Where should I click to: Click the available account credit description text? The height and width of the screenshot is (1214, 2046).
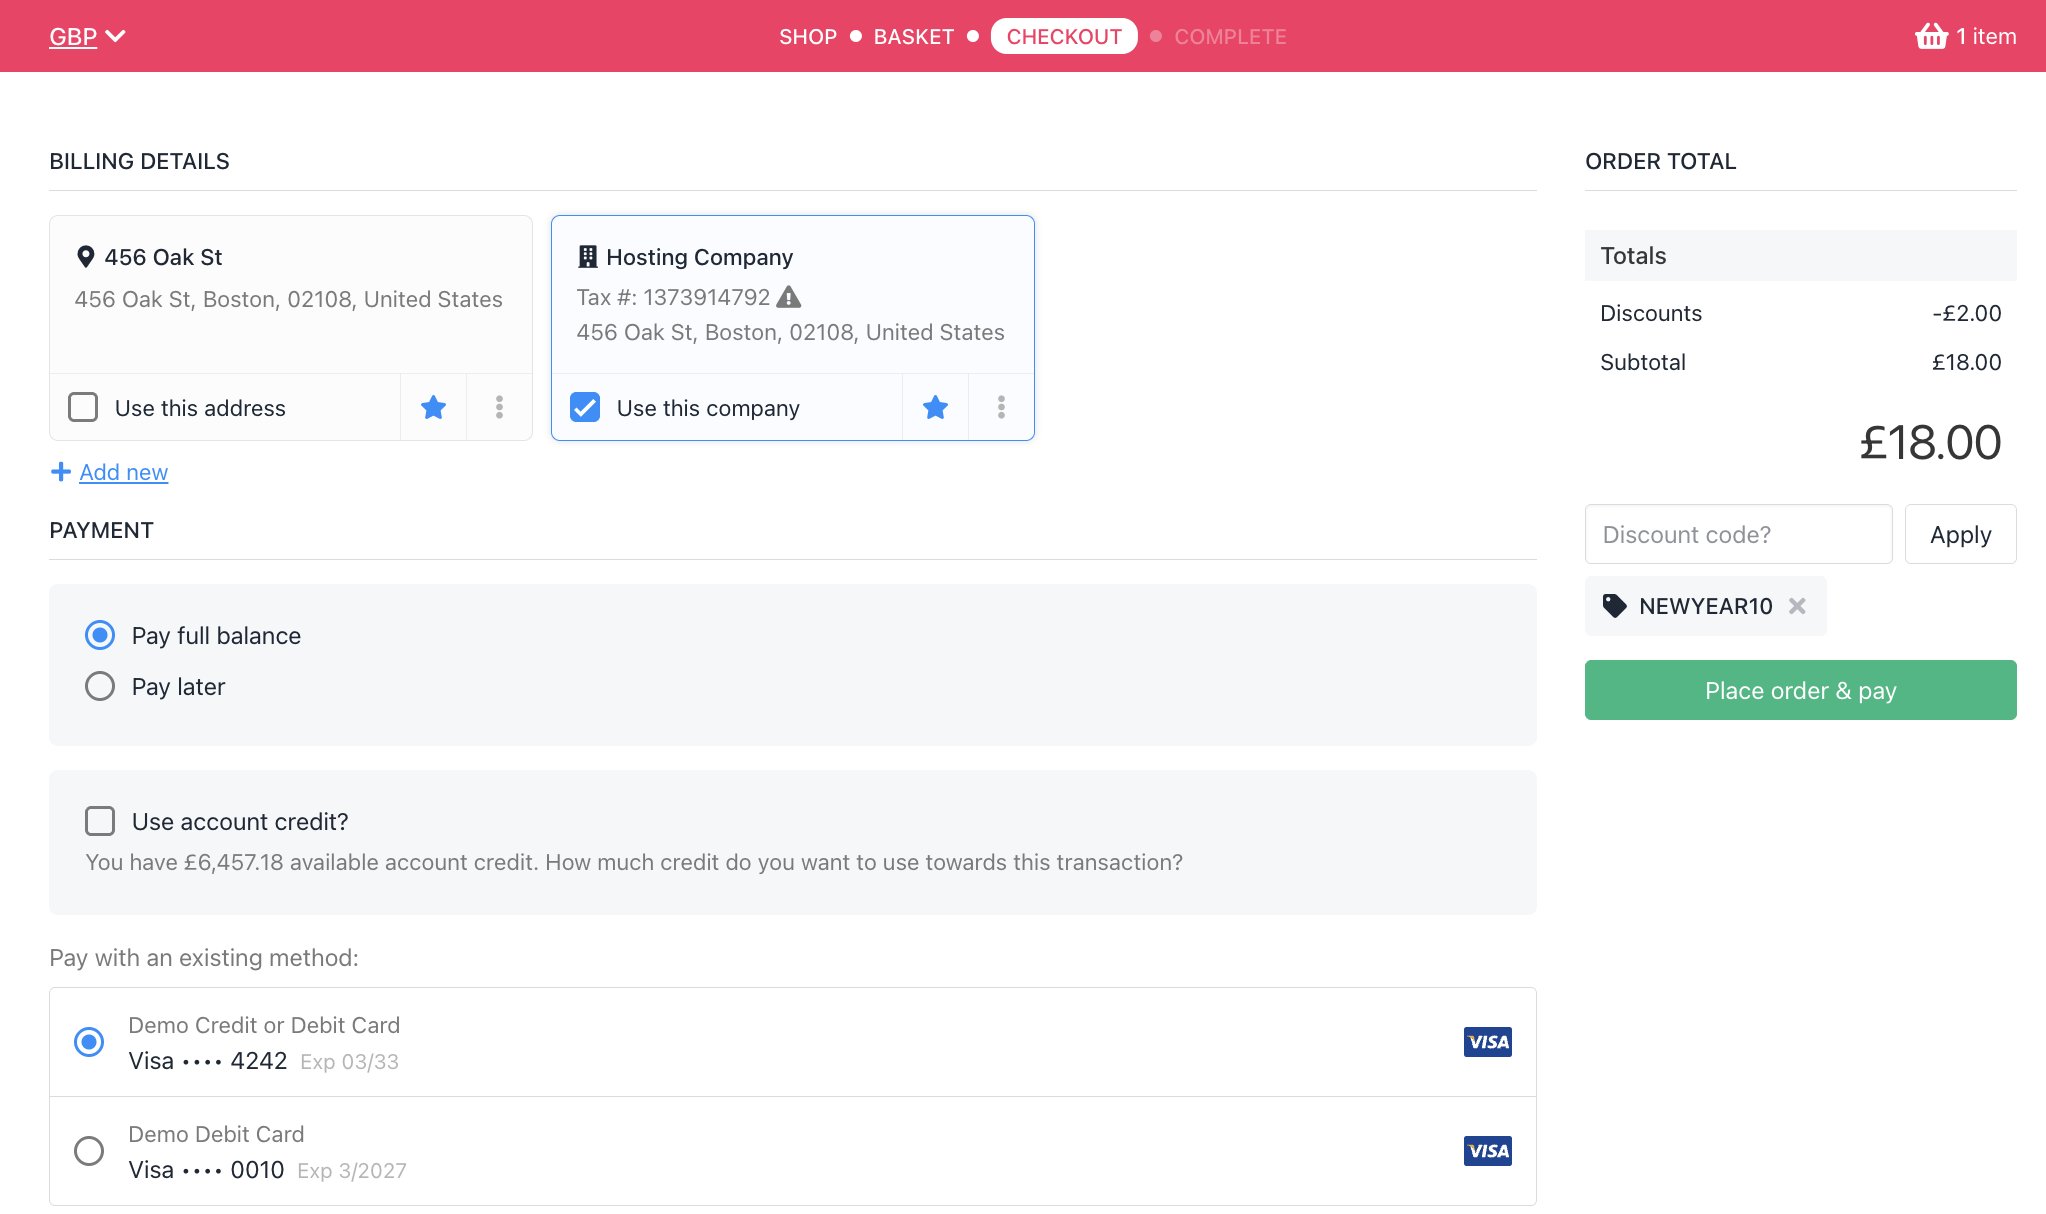(x=634, y=862)
